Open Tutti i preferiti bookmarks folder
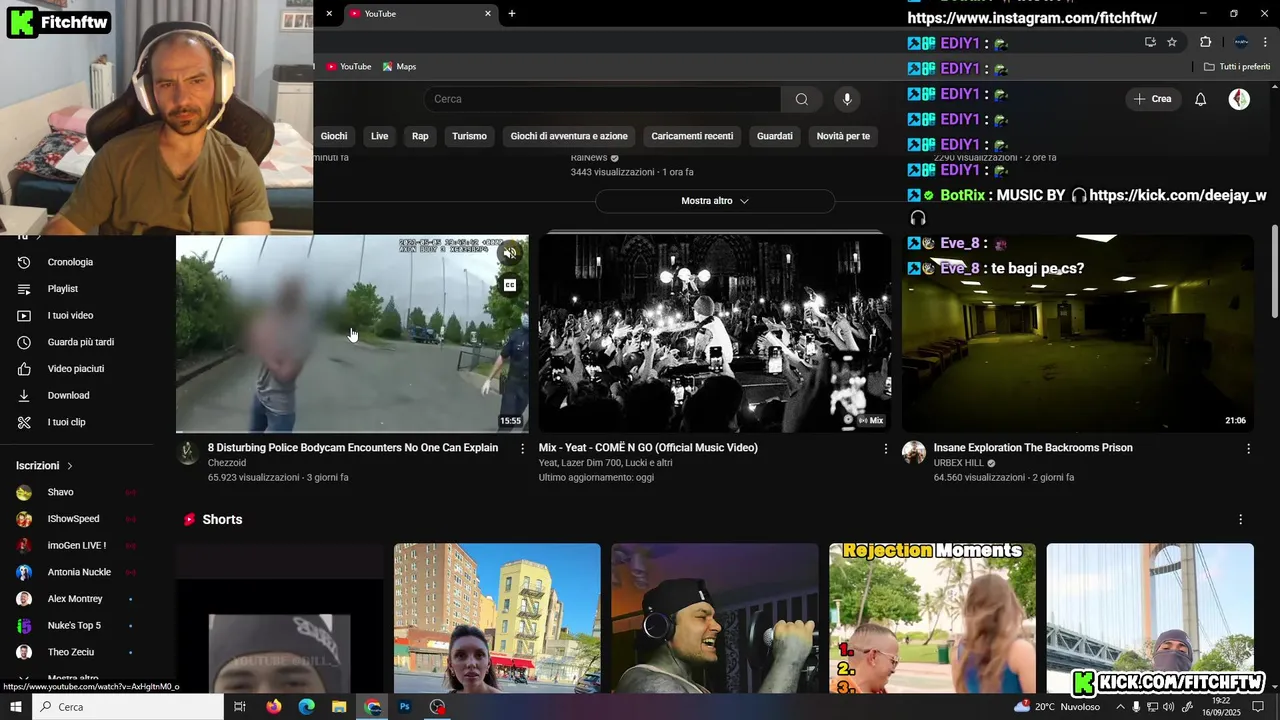This screenshot has width=1280, height=720. tap(1237, 67)
